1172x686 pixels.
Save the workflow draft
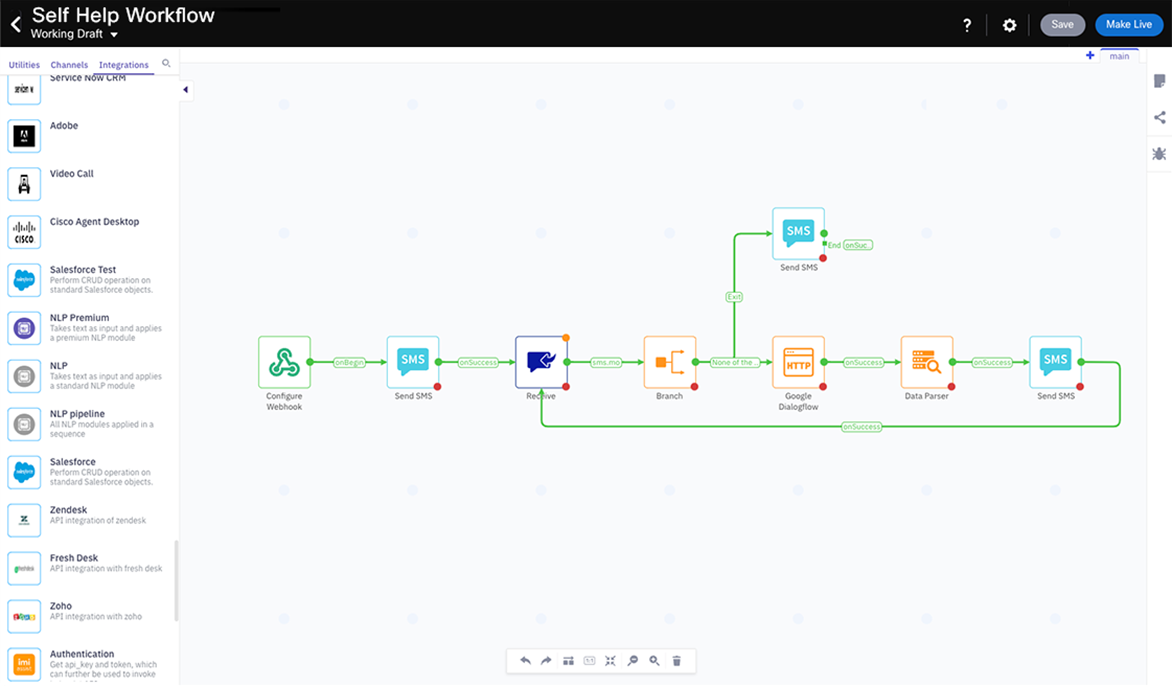tap(1062, 24)
